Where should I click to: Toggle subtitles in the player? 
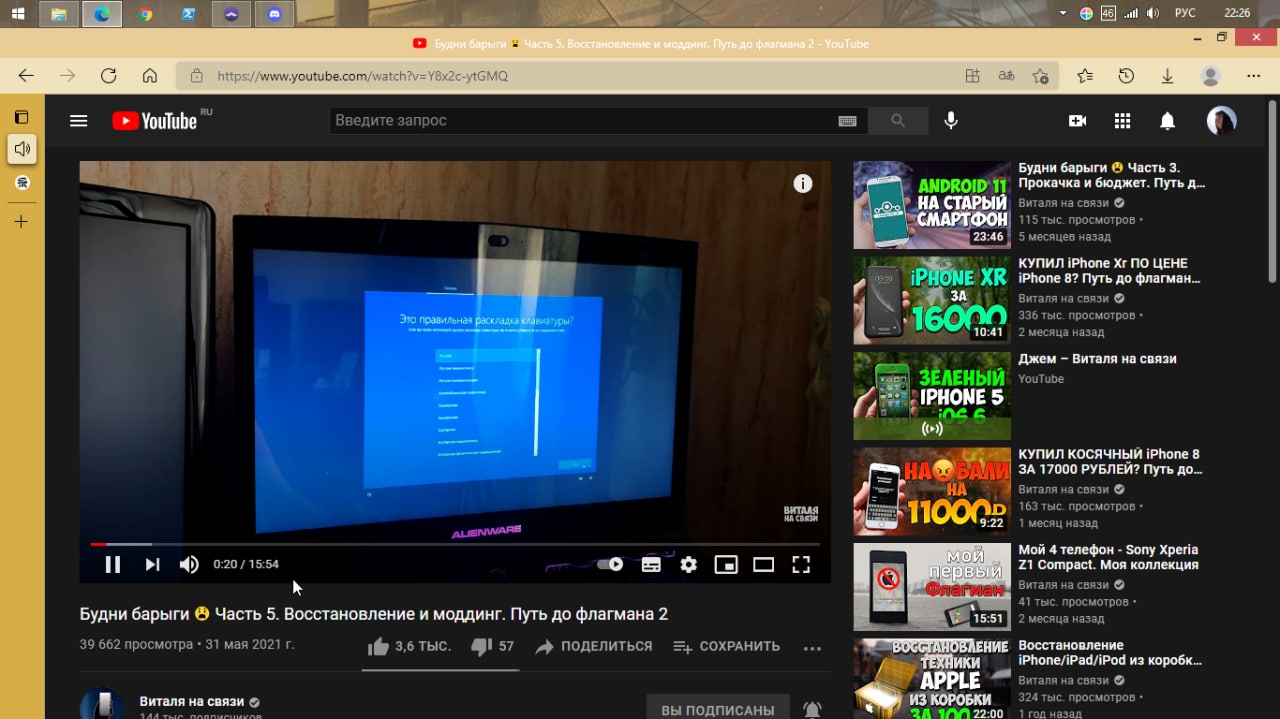(651, 564)
